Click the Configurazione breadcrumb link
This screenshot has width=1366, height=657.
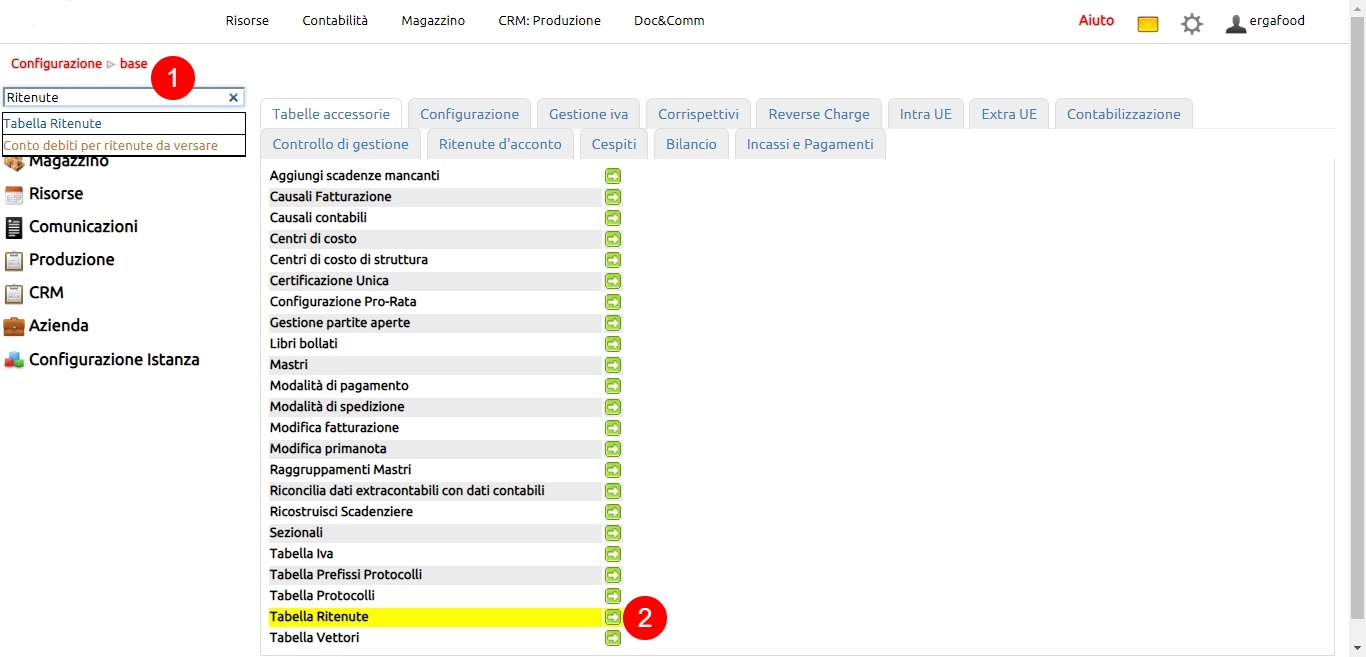click(x=56, y=63)
